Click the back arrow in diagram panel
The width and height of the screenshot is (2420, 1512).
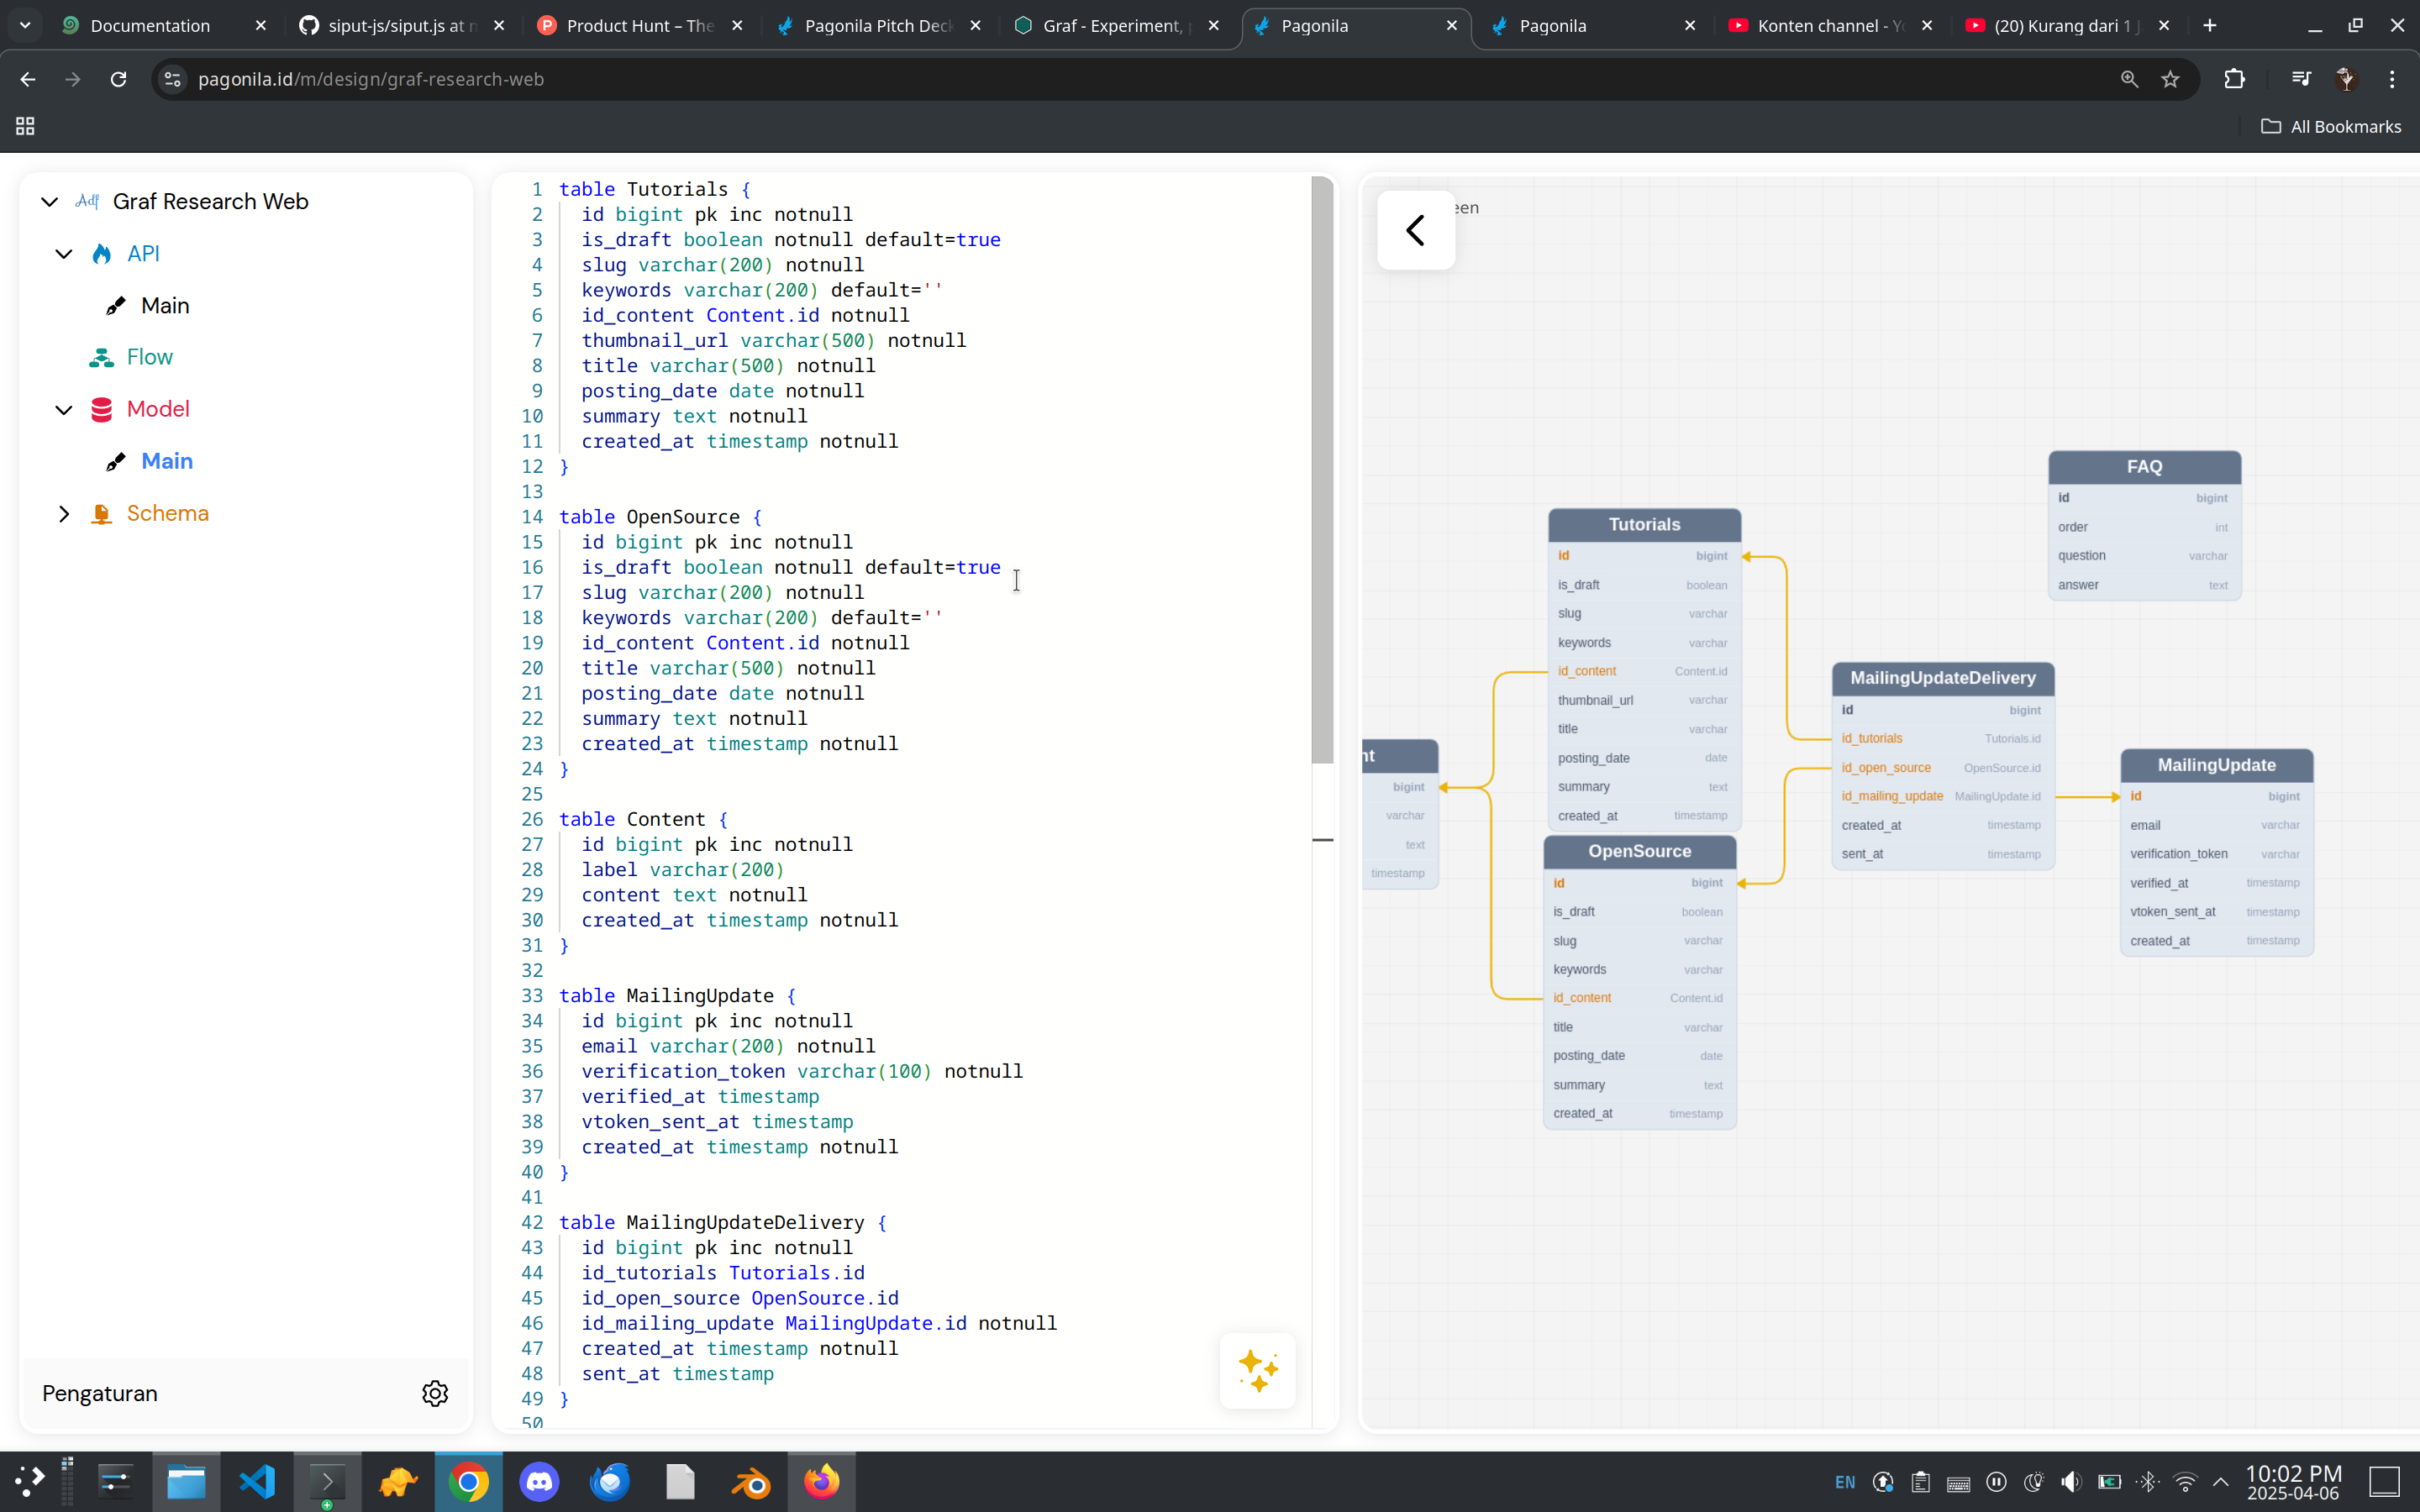click(1415, 230)
